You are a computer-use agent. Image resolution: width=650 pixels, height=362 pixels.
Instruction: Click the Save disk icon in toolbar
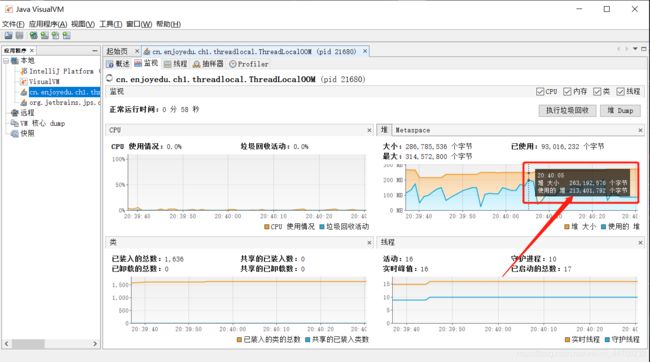pos(19,36)
